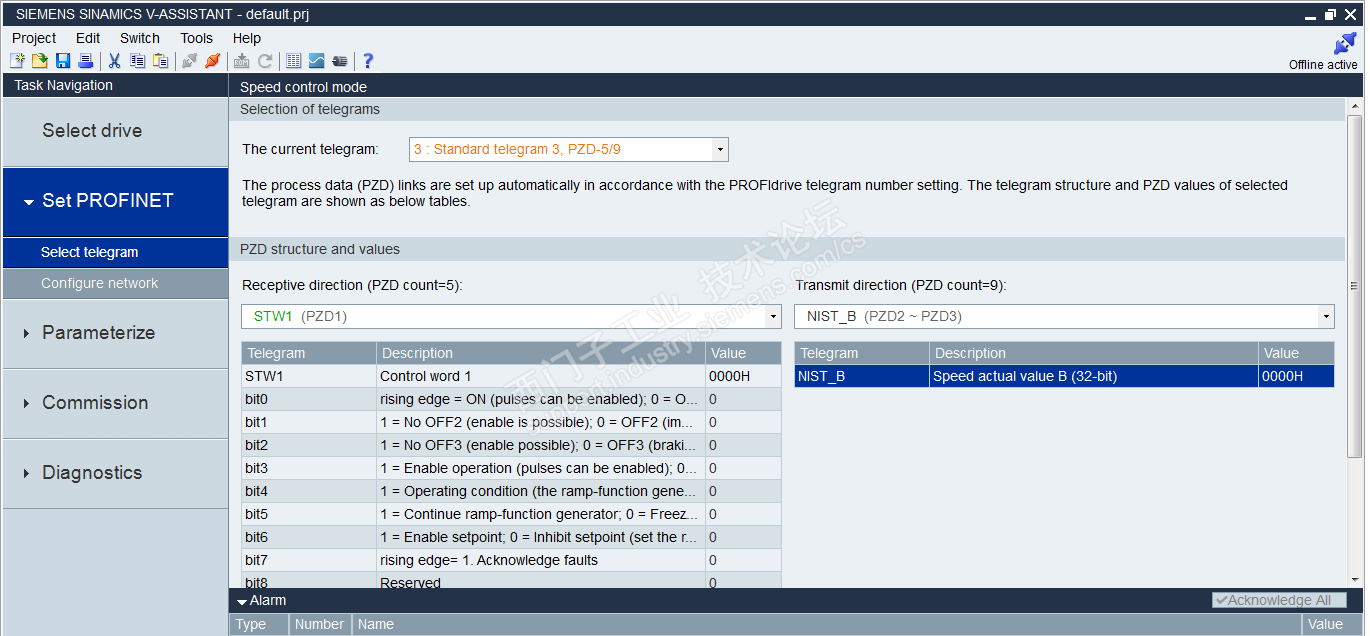
Task: Open Select telegram sub-item
Action: pos(116,252)
